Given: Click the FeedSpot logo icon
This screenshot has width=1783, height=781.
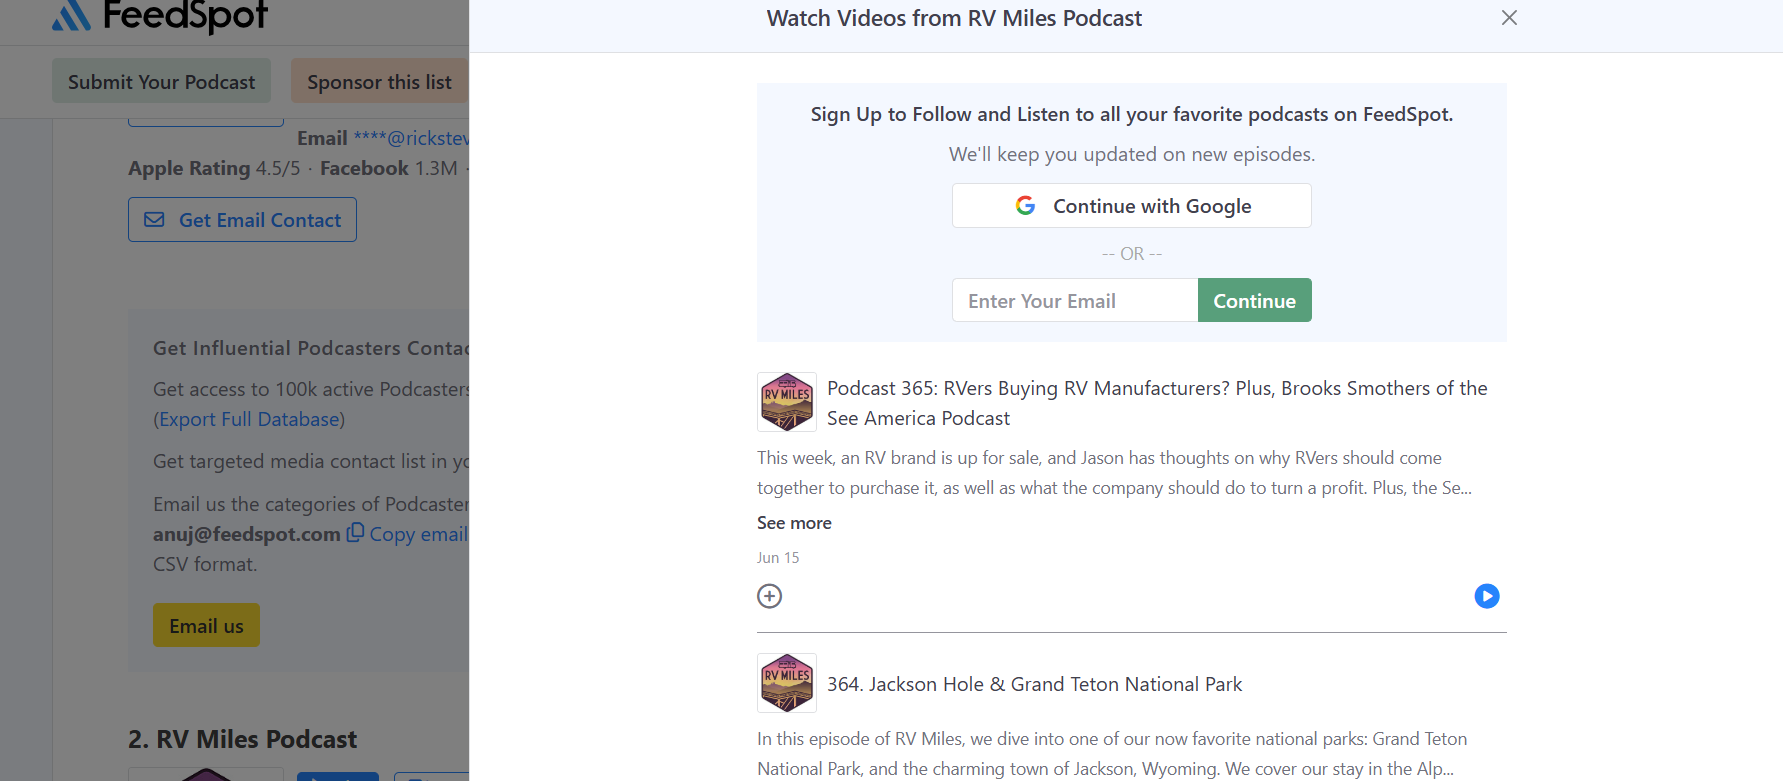Looking at the screenshot, I should pos(71,15).
